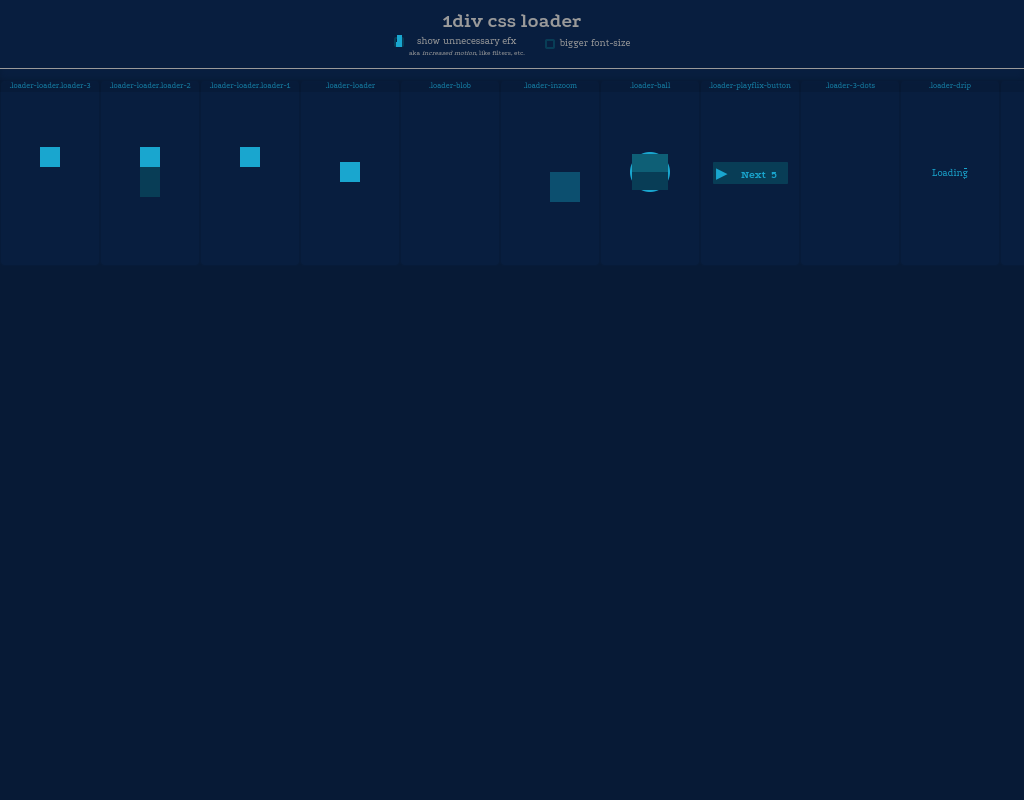
Task: Toggle the 'show unnecessary efx' checkbox
Action: [x=399, y=42]
